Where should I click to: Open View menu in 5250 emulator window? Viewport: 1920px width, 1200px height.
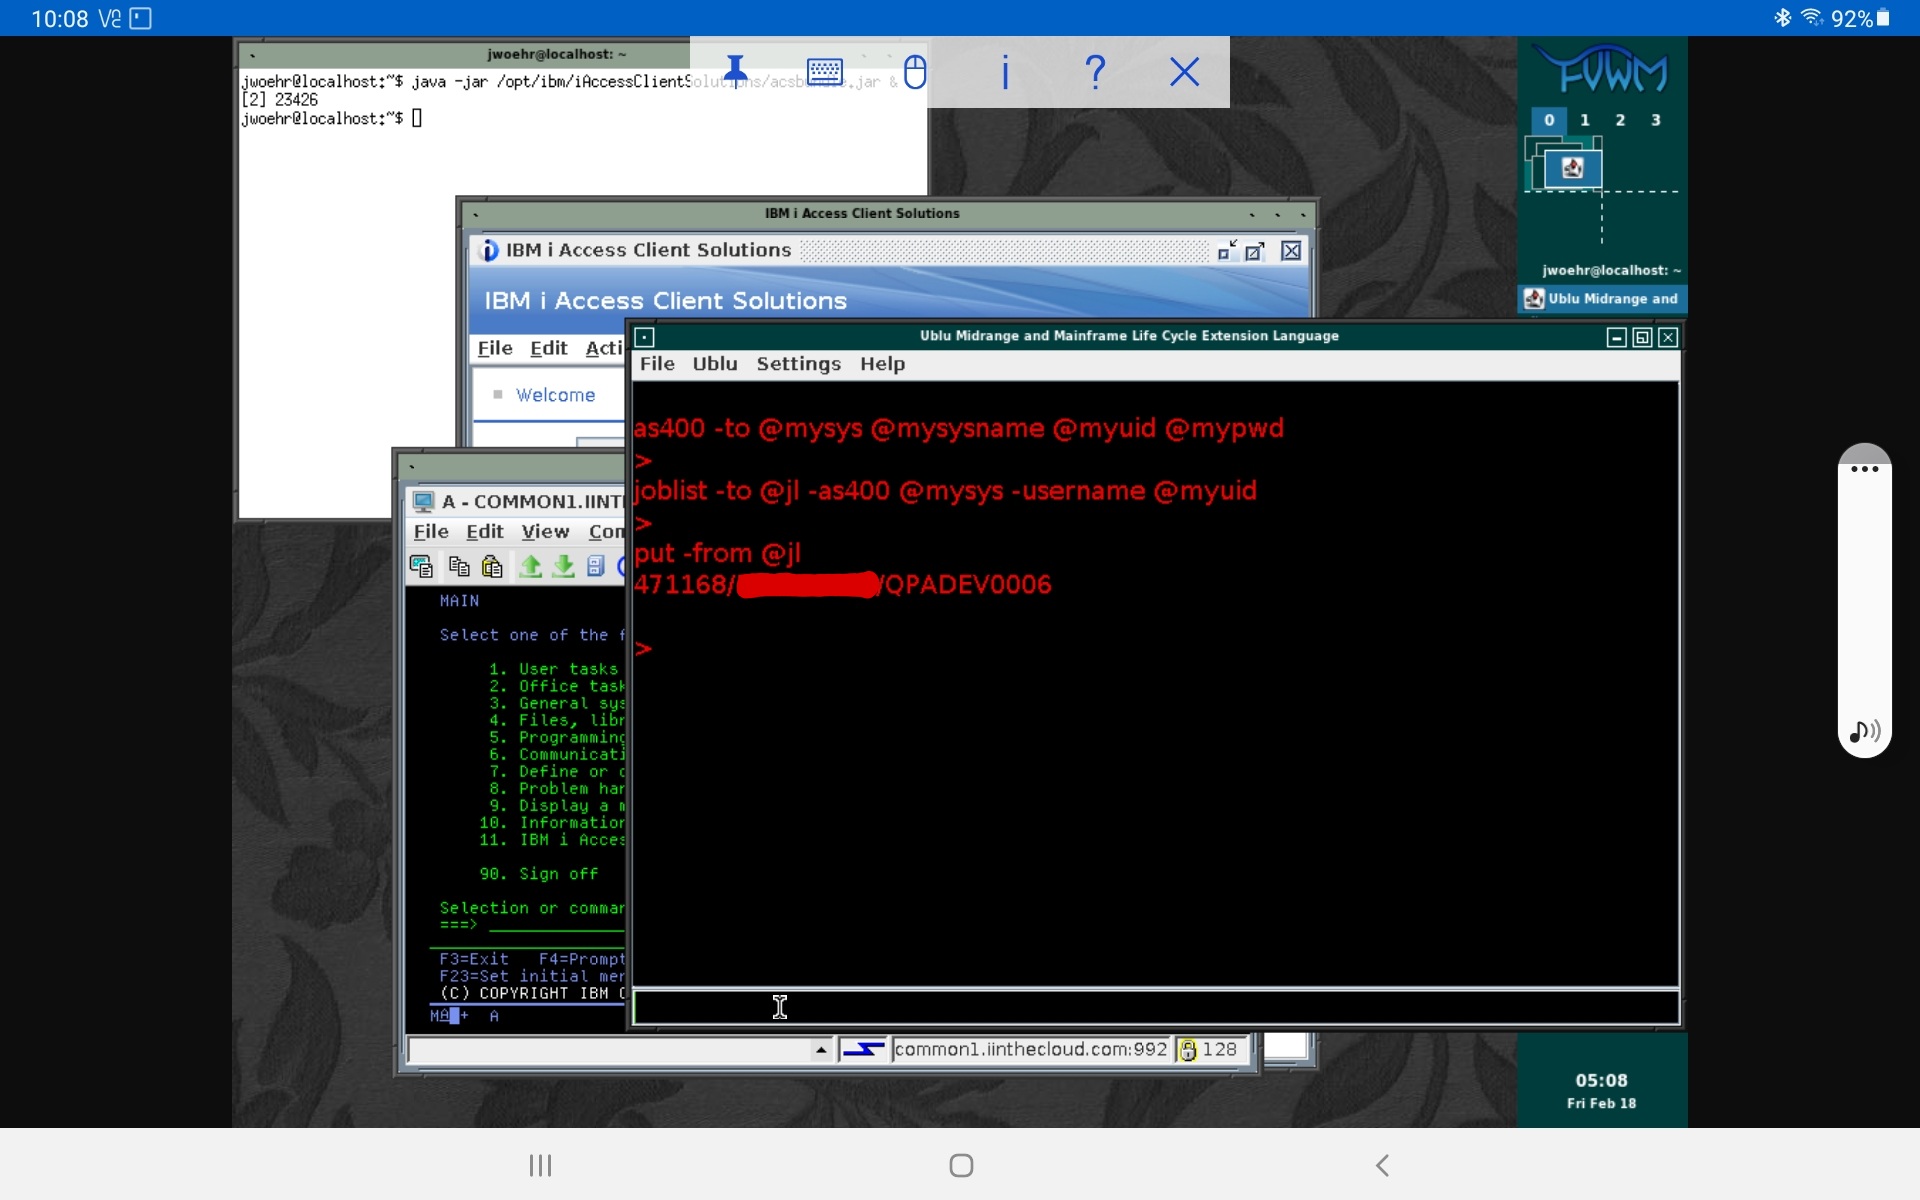pos(545,532)
